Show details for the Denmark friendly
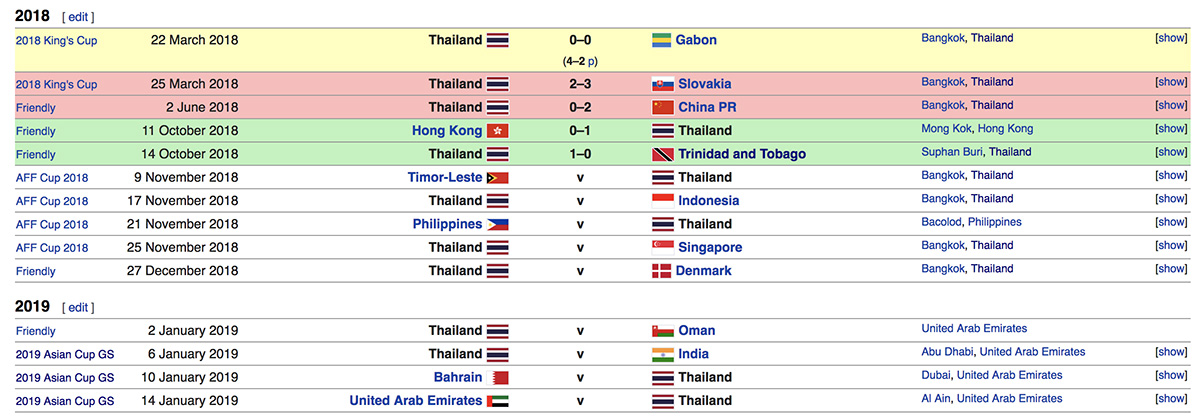 [x=1172, y=269]
